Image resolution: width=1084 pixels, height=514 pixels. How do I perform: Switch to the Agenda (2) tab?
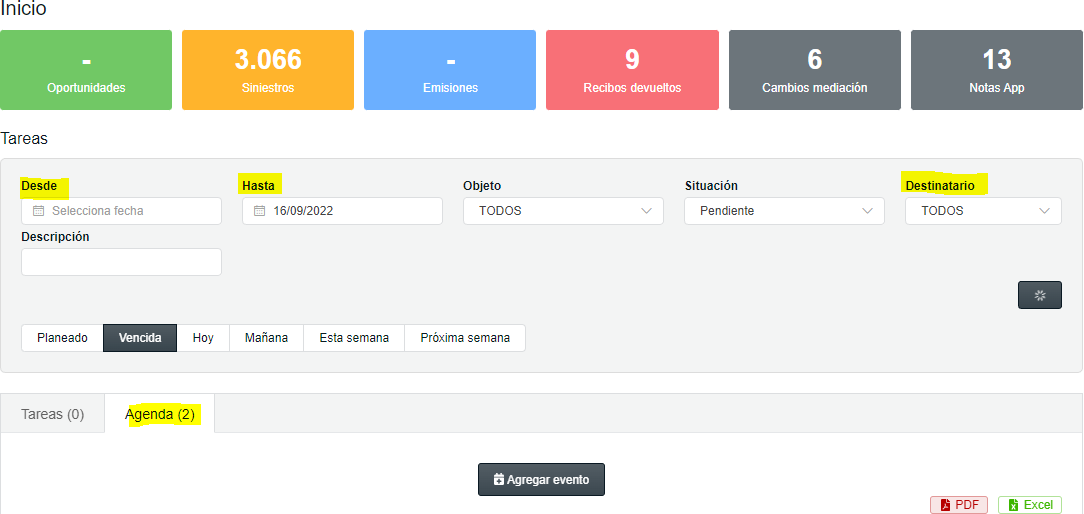tap(160, 414)
